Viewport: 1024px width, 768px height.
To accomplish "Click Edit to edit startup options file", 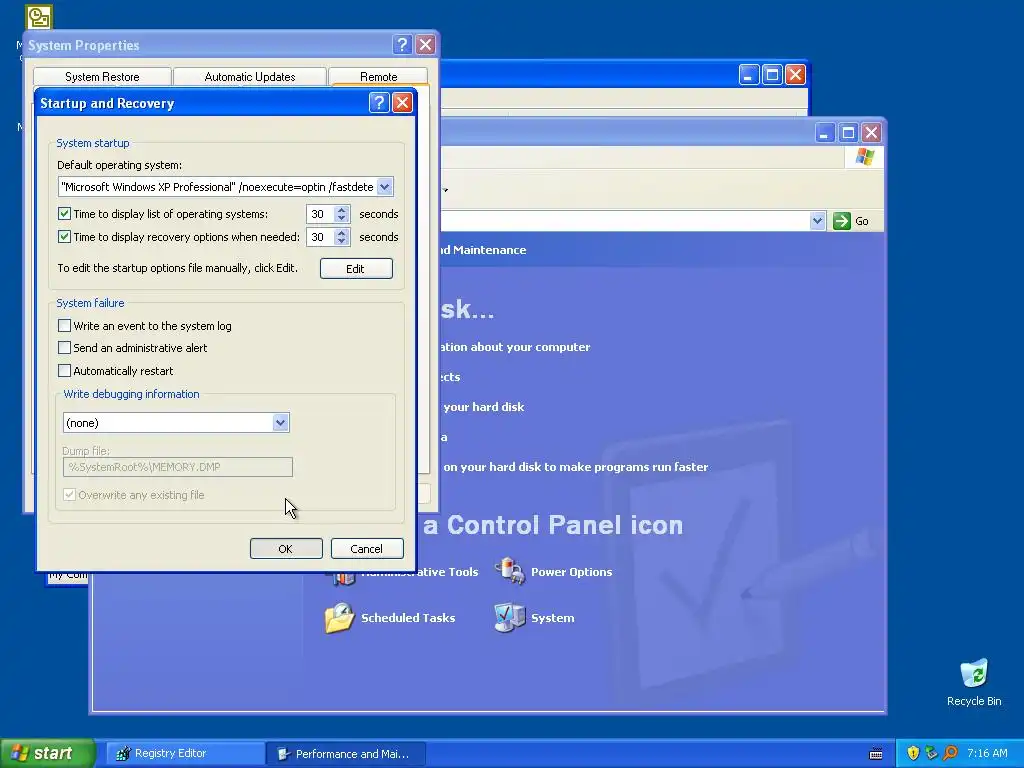I will (x=356, y=268).
